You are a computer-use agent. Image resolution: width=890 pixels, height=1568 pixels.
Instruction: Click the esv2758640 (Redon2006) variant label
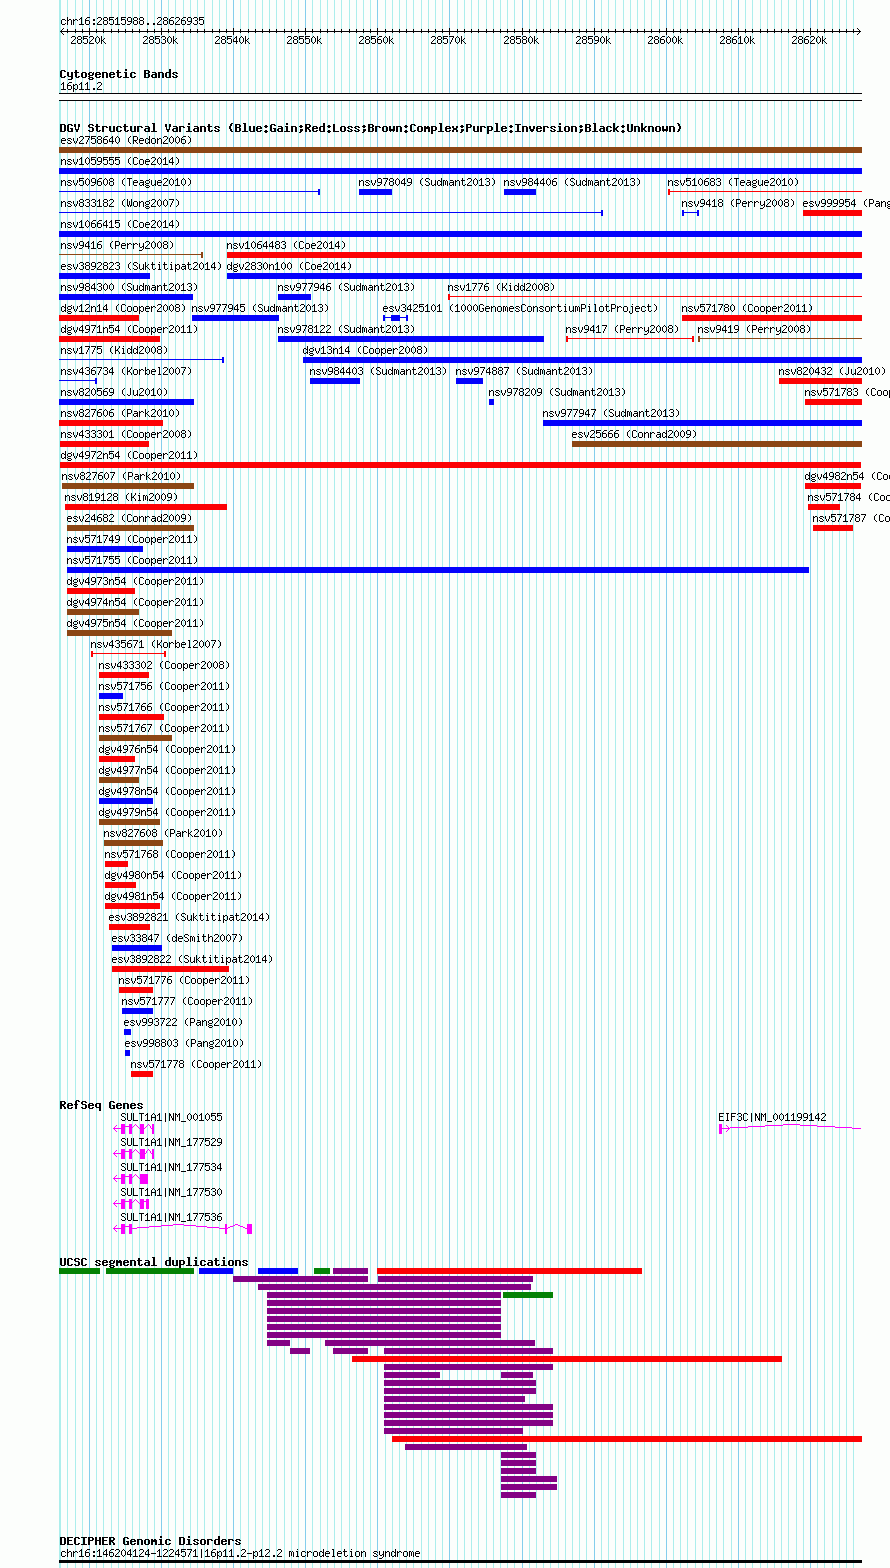pyautogui.click(x=126, y=140)
